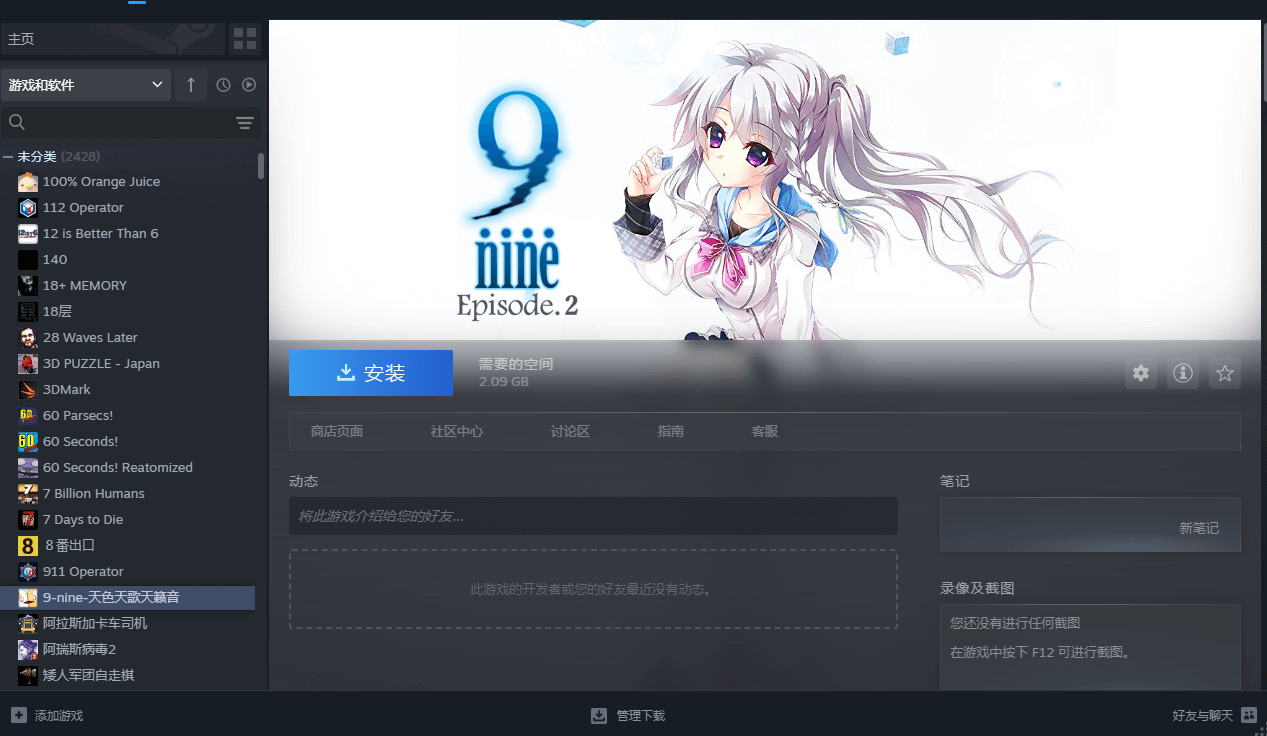This screenshot has width=1267, height=736.
Task: Select the 140 game icon
Action: click(28, 260)
